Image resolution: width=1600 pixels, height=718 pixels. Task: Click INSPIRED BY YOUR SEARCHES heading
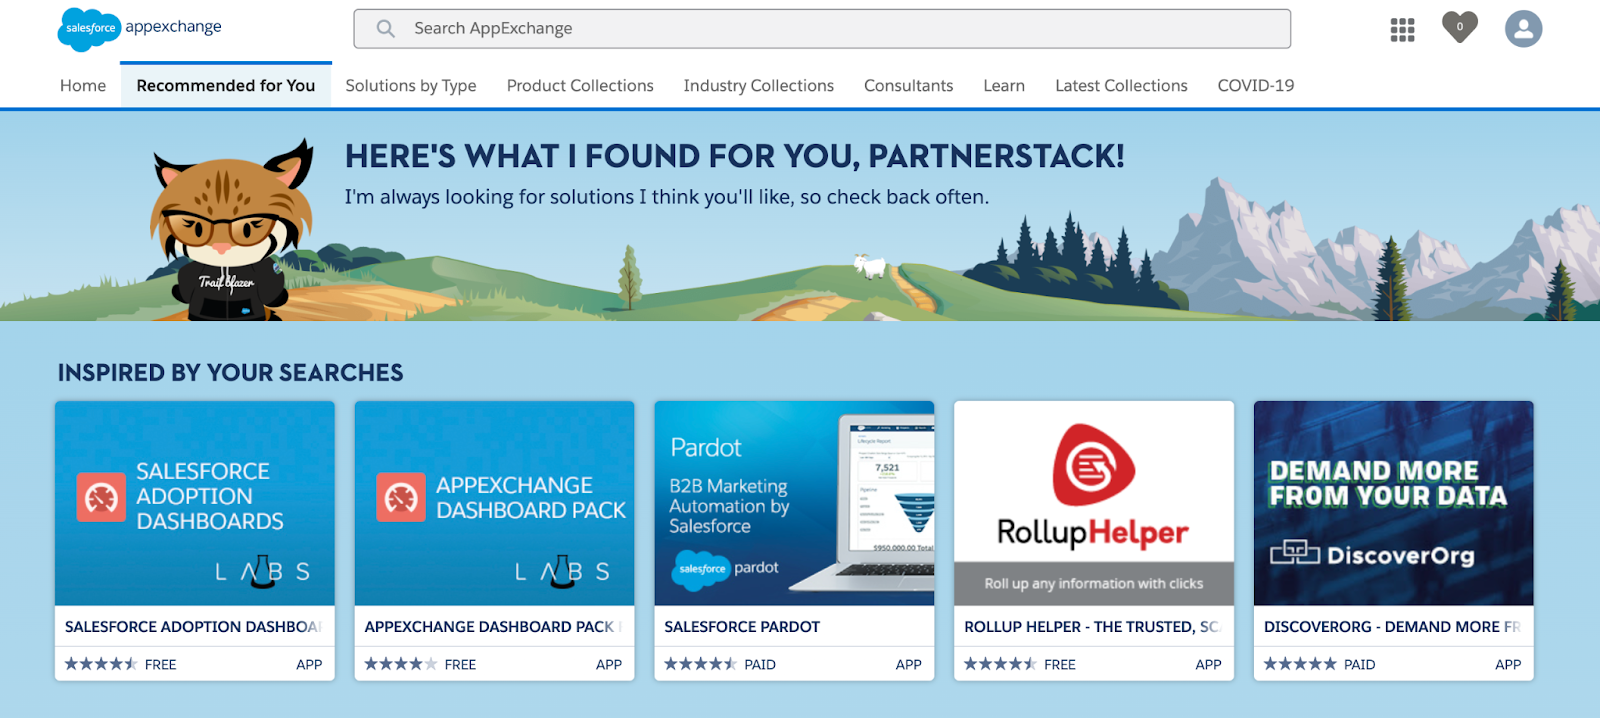[231, 373]
